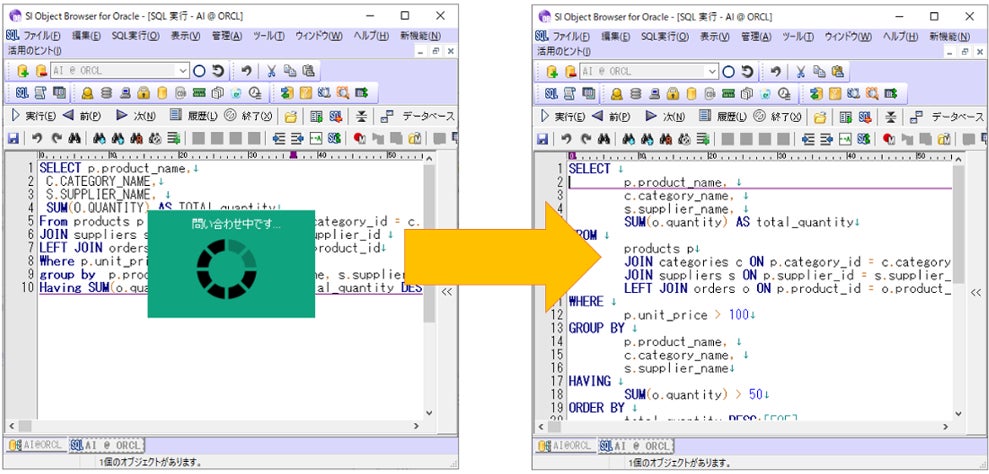Click the vertical scrollbar of left editor

(x=429, y=287)
